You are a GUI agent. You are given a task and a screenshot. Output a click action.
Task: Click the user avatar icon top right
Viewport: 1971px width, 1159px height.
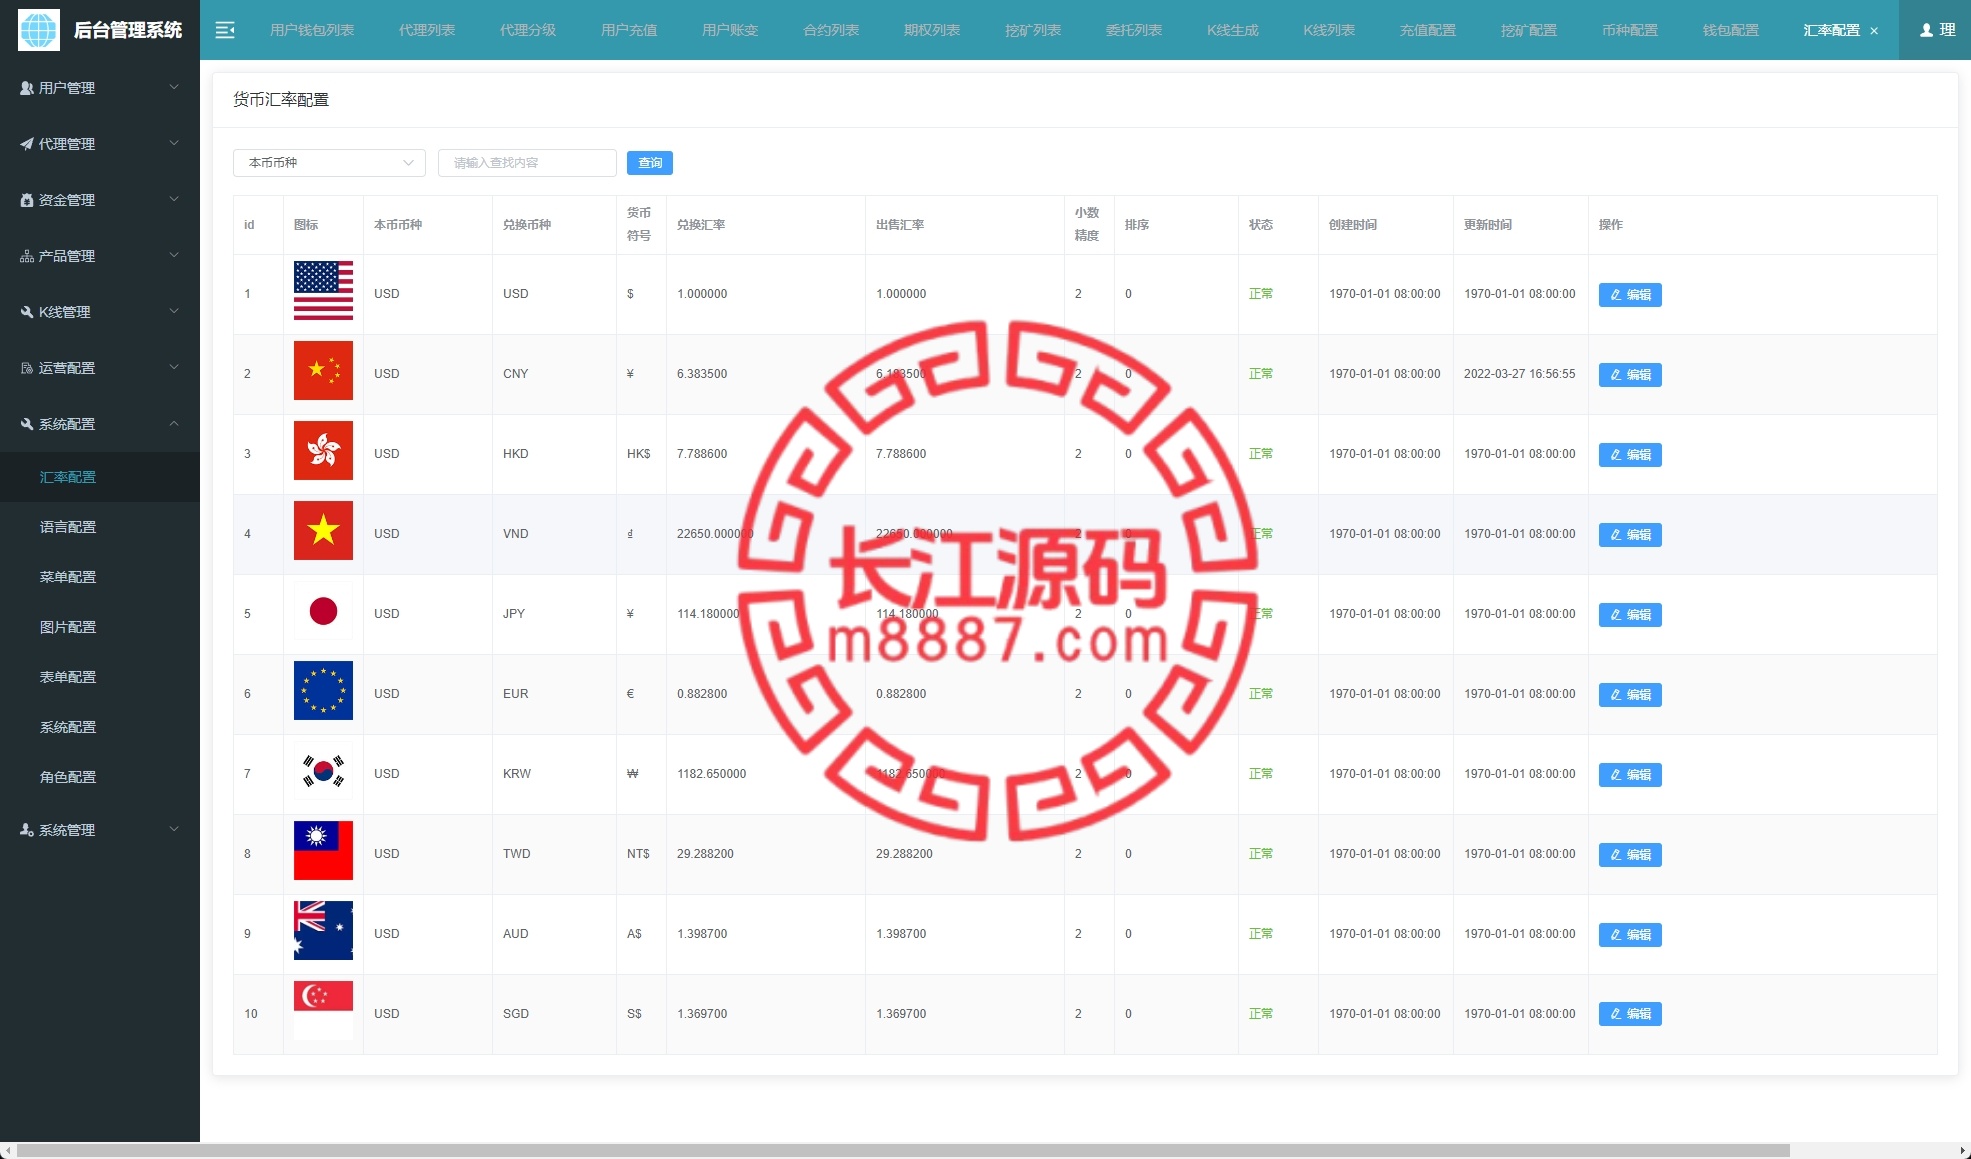(1926, 30)
